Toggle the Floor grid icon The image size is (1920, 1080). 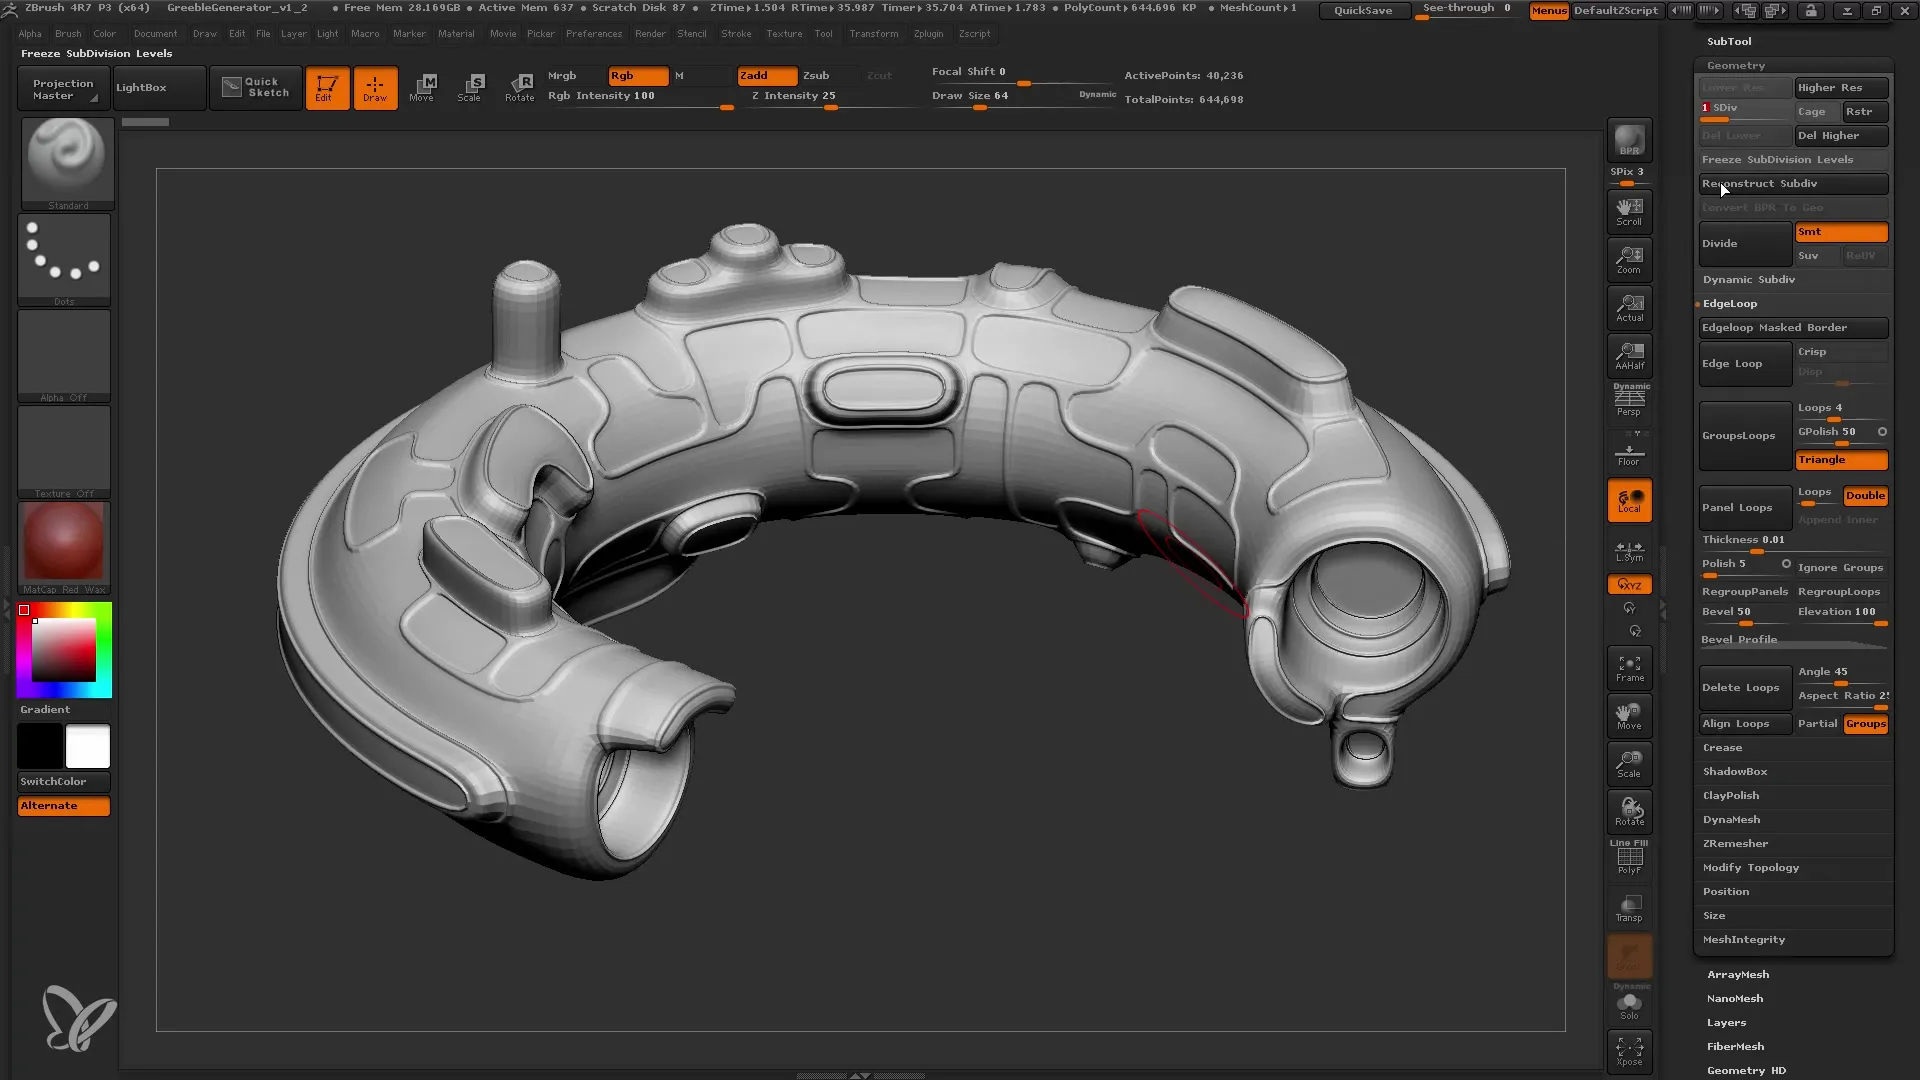pyautogui.click(x=1629, y=452)
